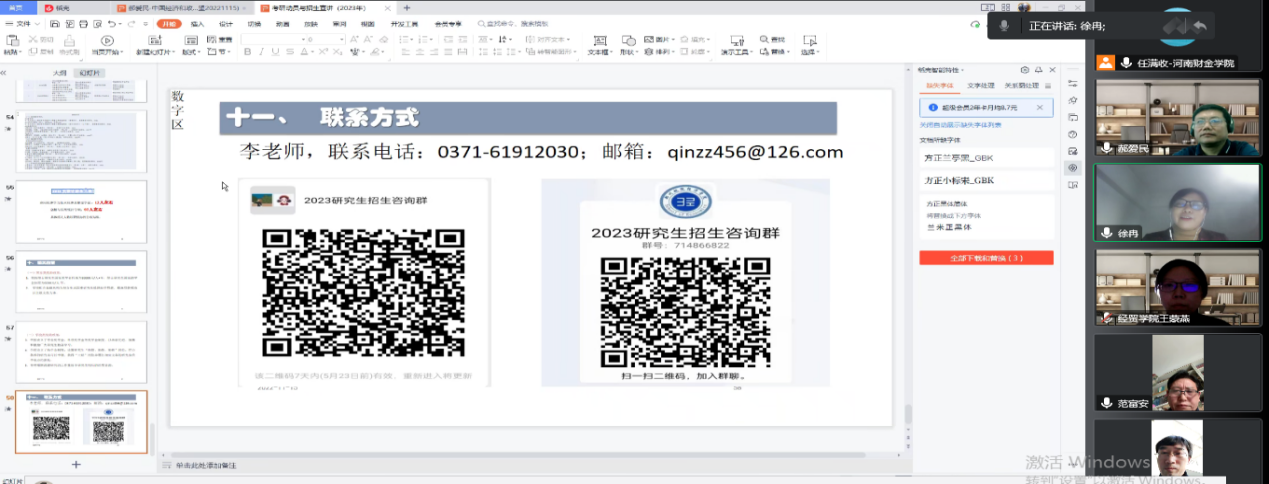Click the presentation tools icon
Viewport: 1269px width, 484px height.
point(735,42)
